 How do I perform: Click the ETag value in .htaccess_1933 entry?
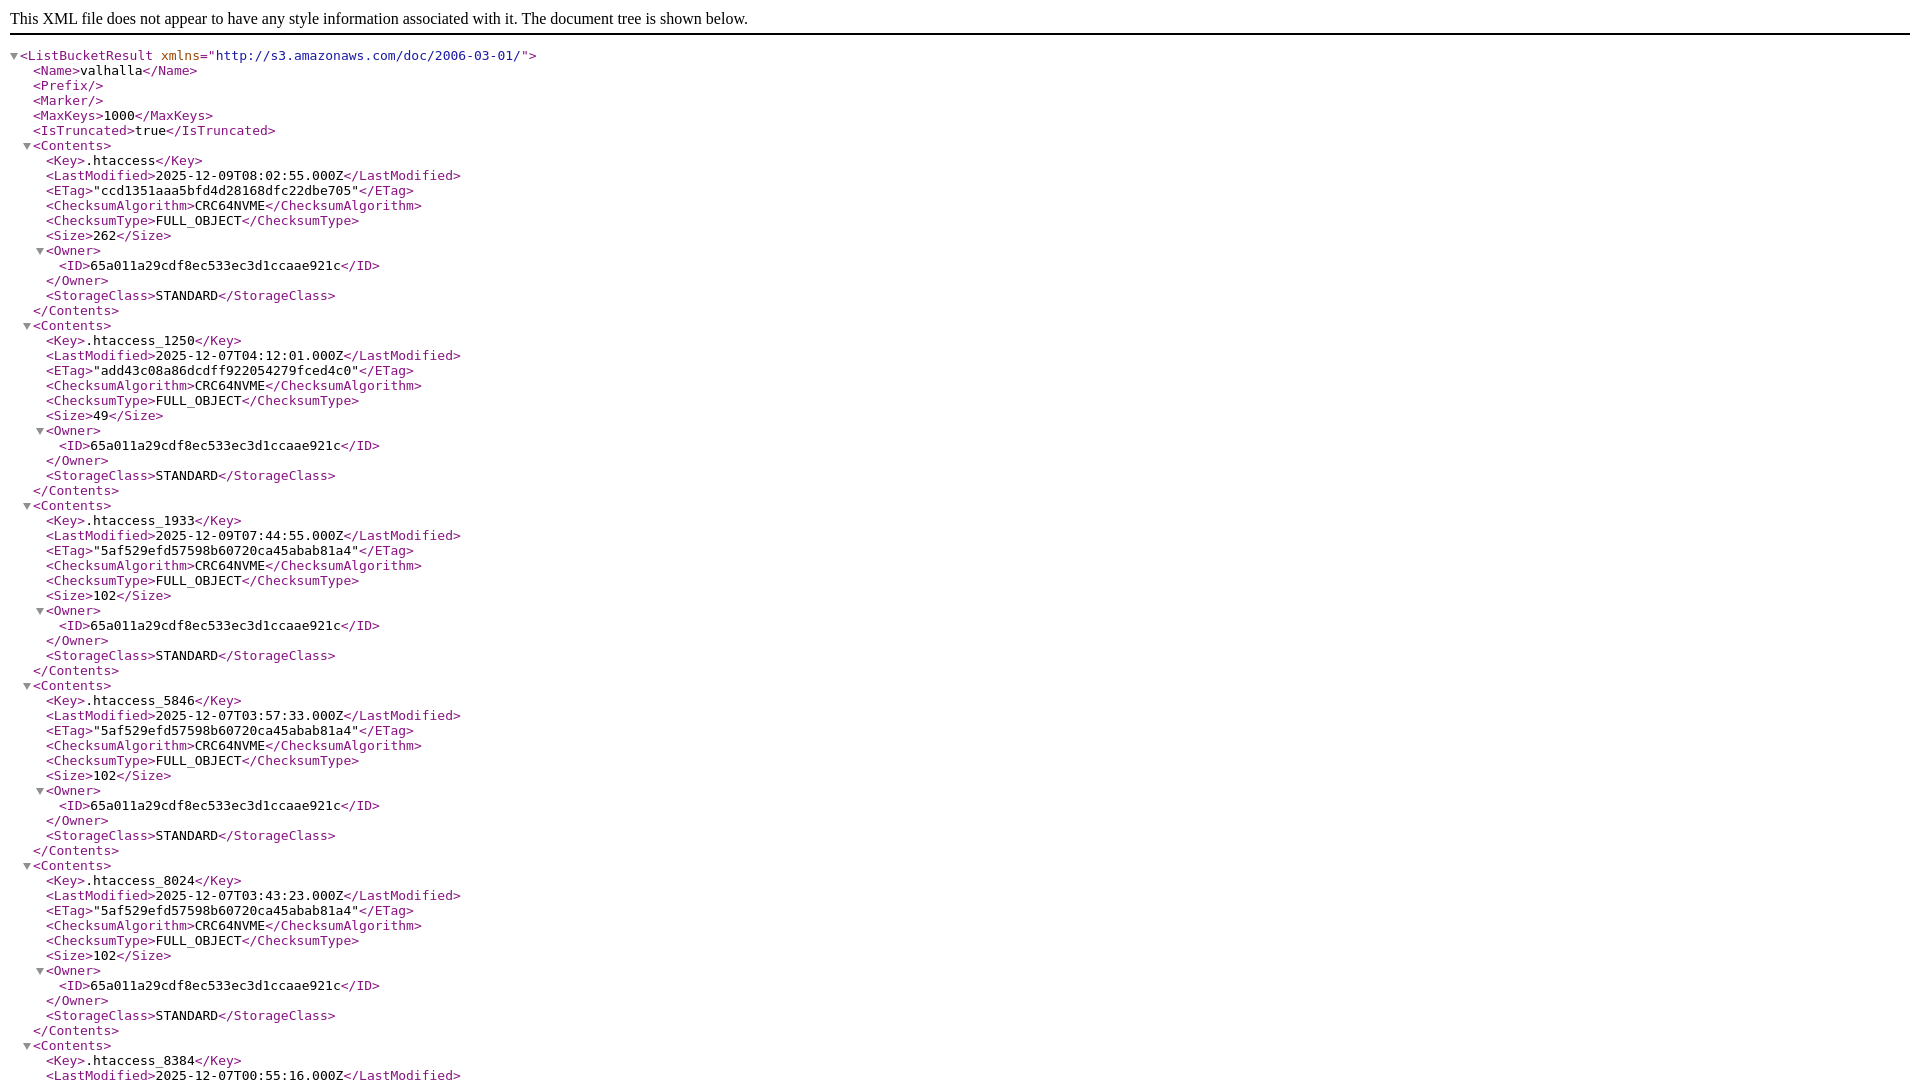click(226, 551)
